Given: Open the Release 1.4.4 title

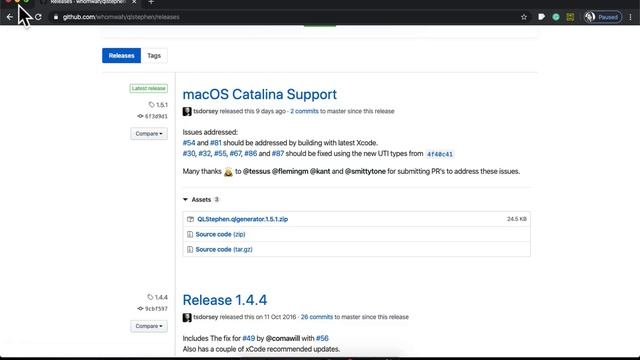Looking at the screenshot, I should [225, 300].
